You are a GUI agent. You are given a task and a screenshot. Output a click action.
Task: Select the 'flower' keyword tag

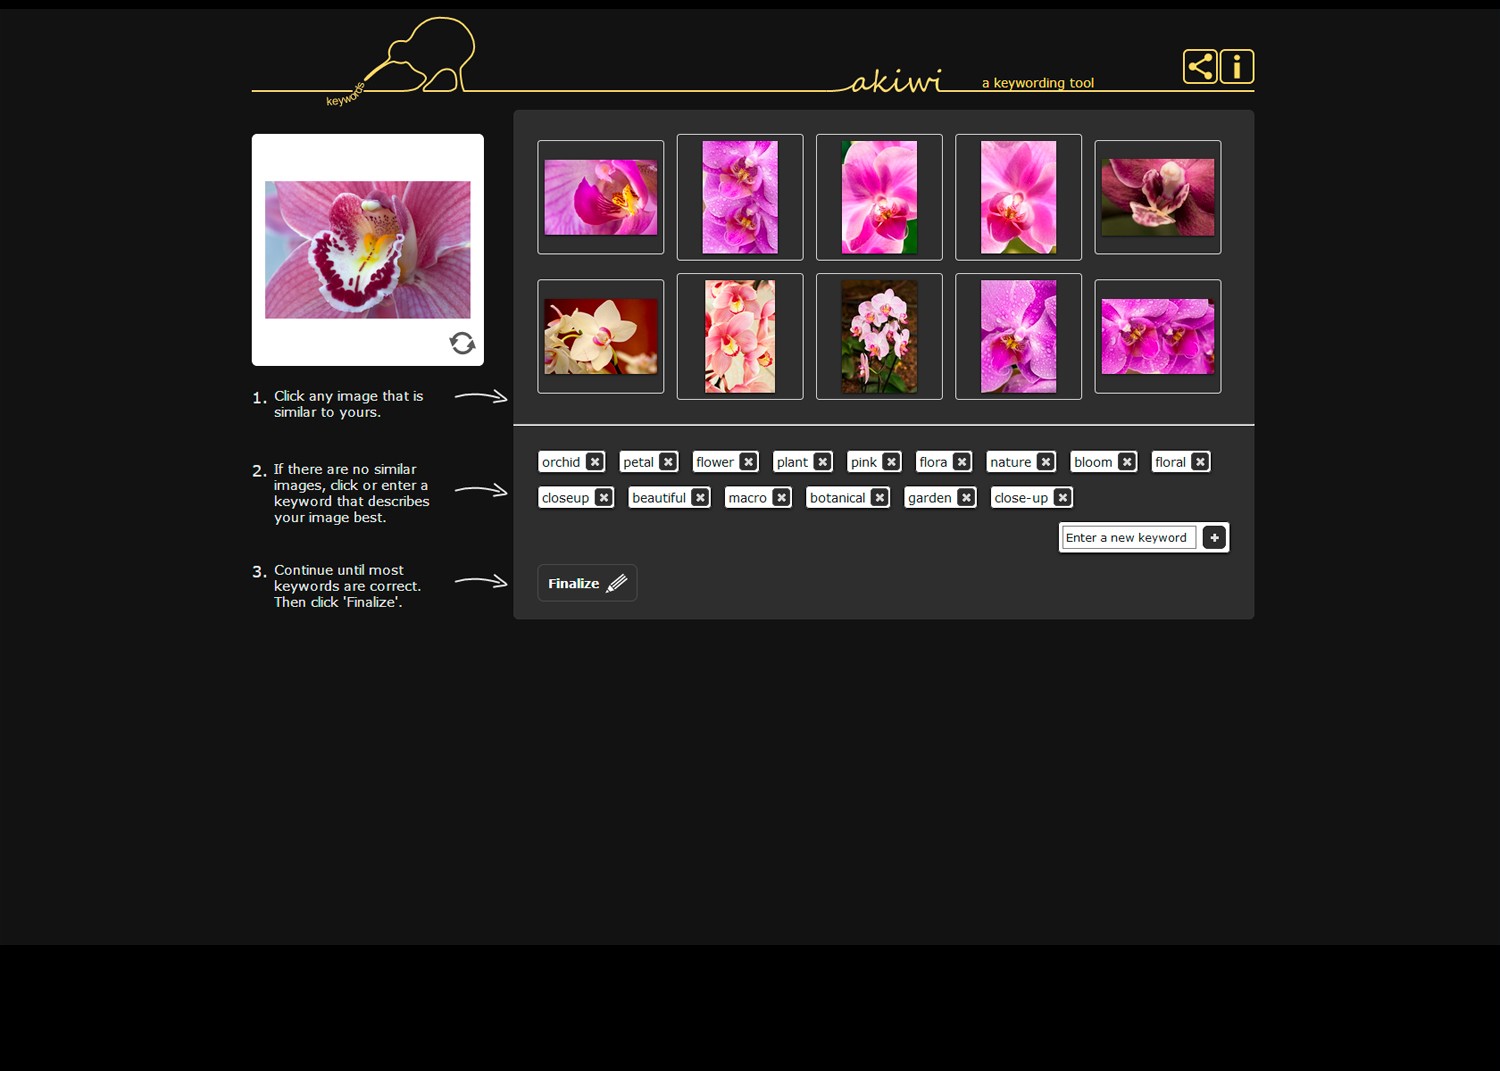click(715, 461)
